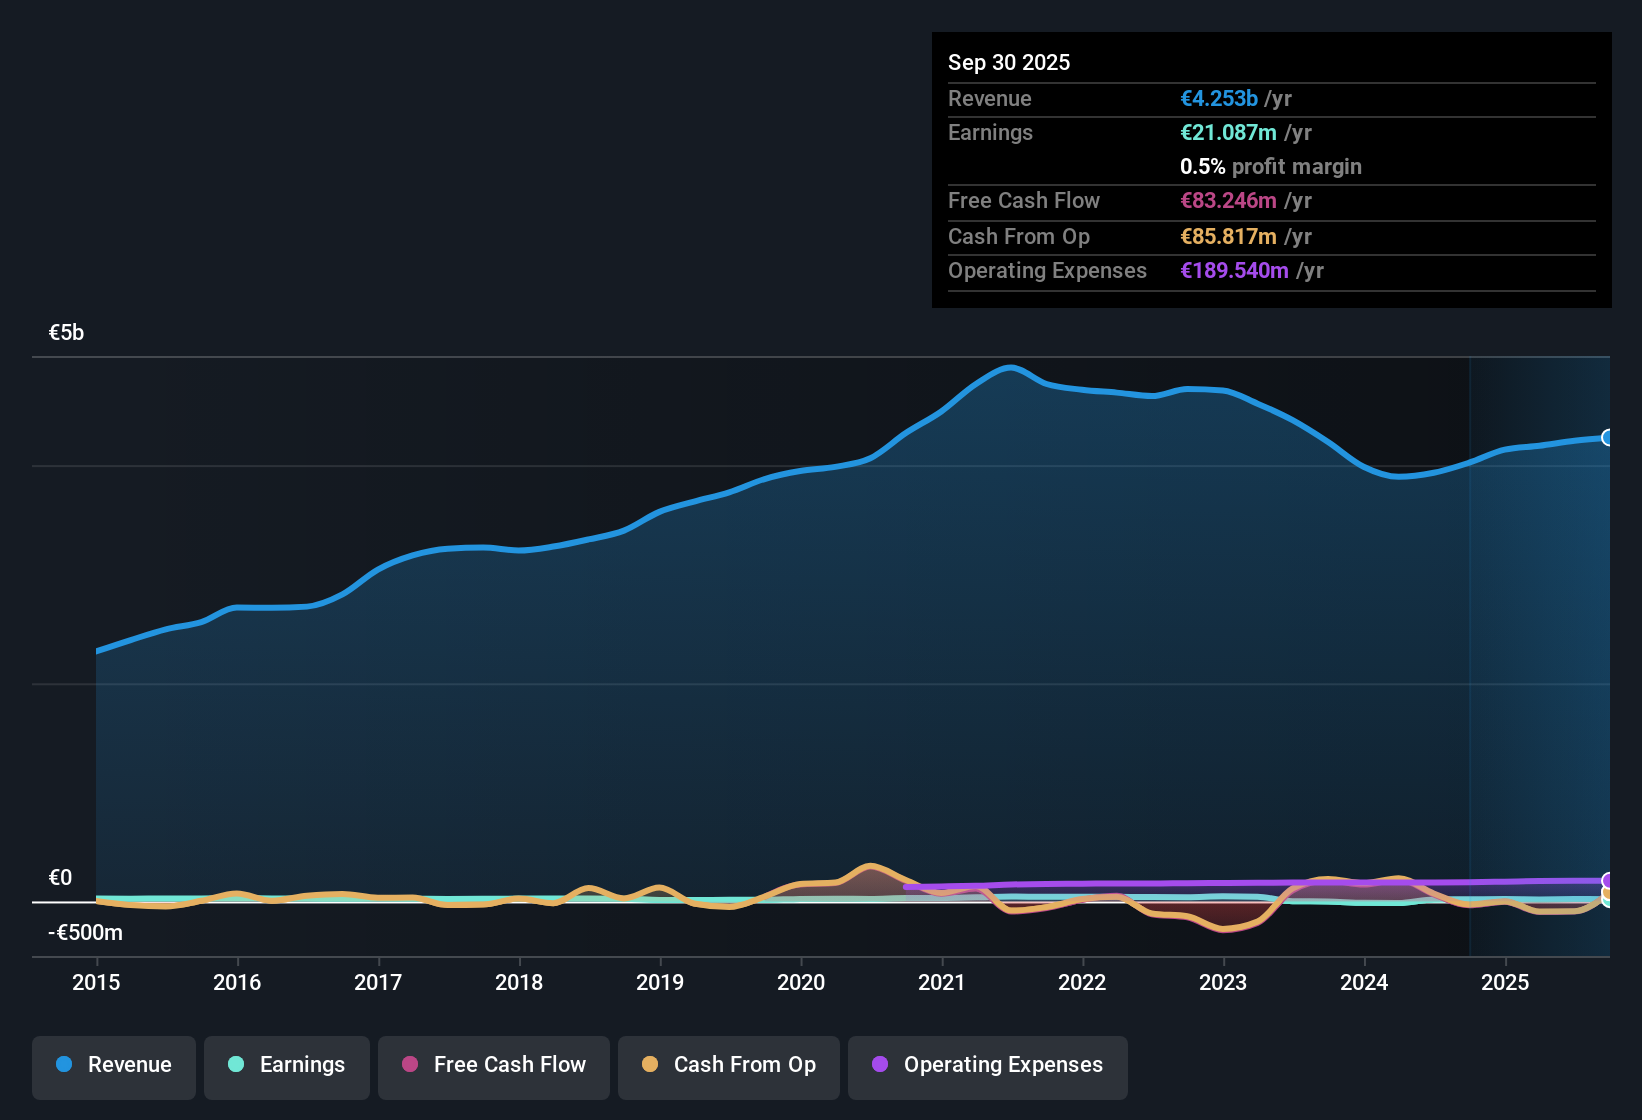Click the pink Free Cash Flow dot icon
Viewport: 1642px width, 1120px height.
410,1065
